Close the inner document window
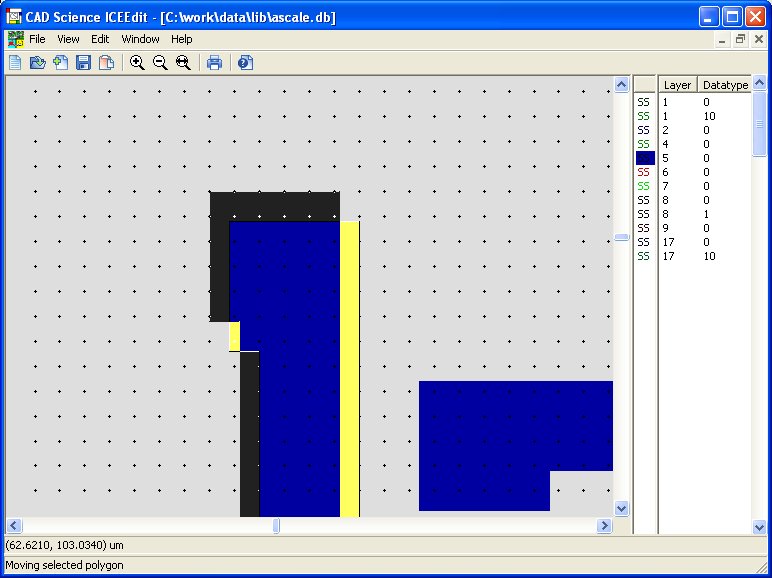772x578 pixels. click(x=759, y=40)
